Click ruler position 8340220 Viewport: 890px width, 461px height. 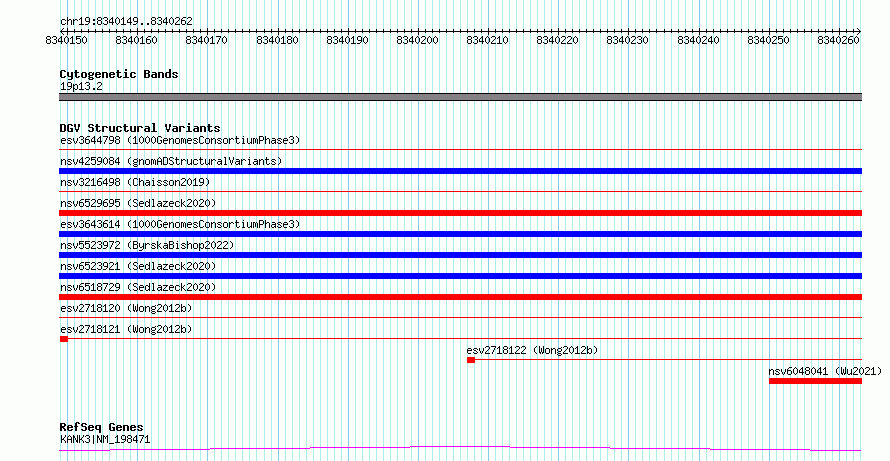tap(559, 40)
